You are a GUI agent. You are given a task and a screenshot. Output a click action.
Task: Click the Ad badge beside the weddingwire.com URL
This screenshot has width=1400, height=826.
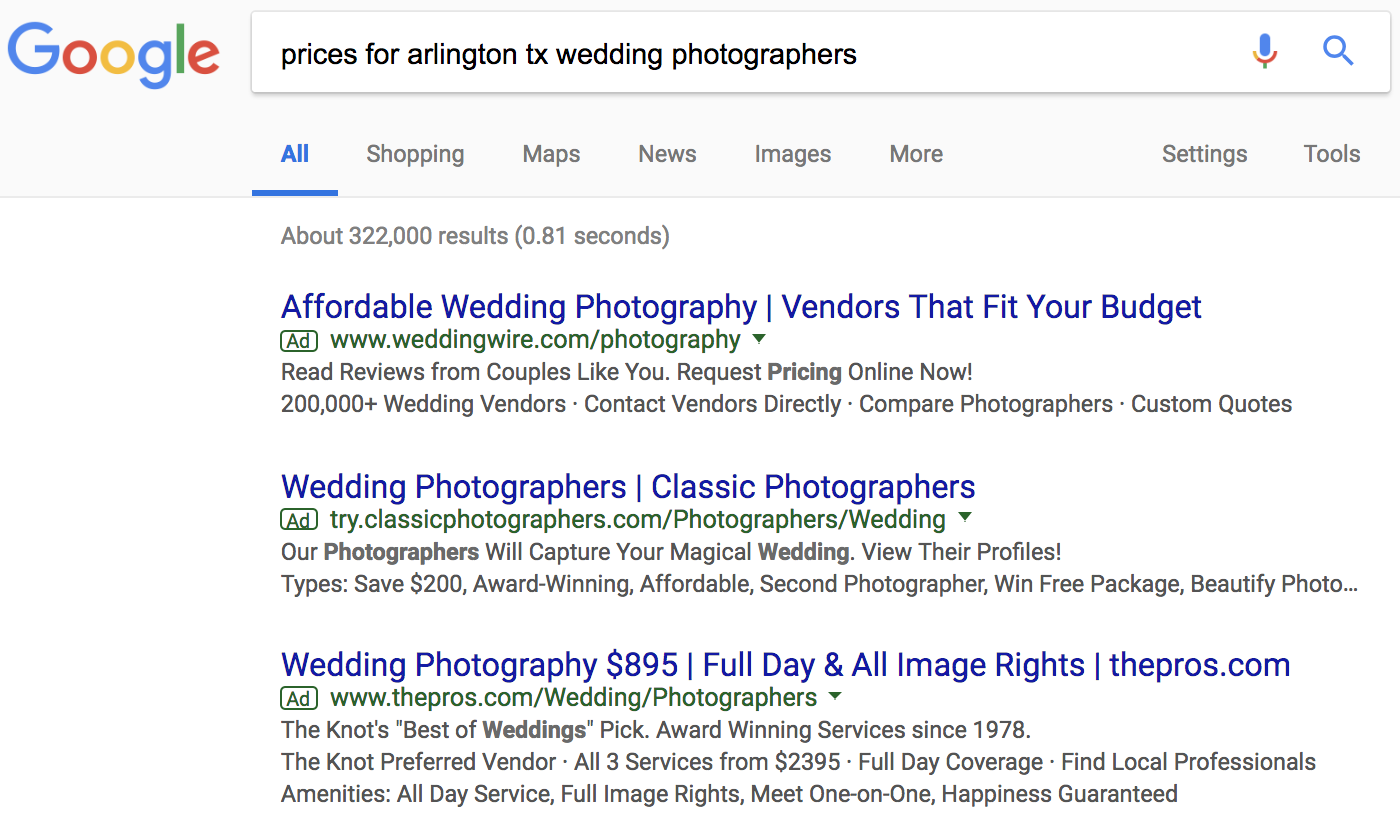(x=299, y=341)
